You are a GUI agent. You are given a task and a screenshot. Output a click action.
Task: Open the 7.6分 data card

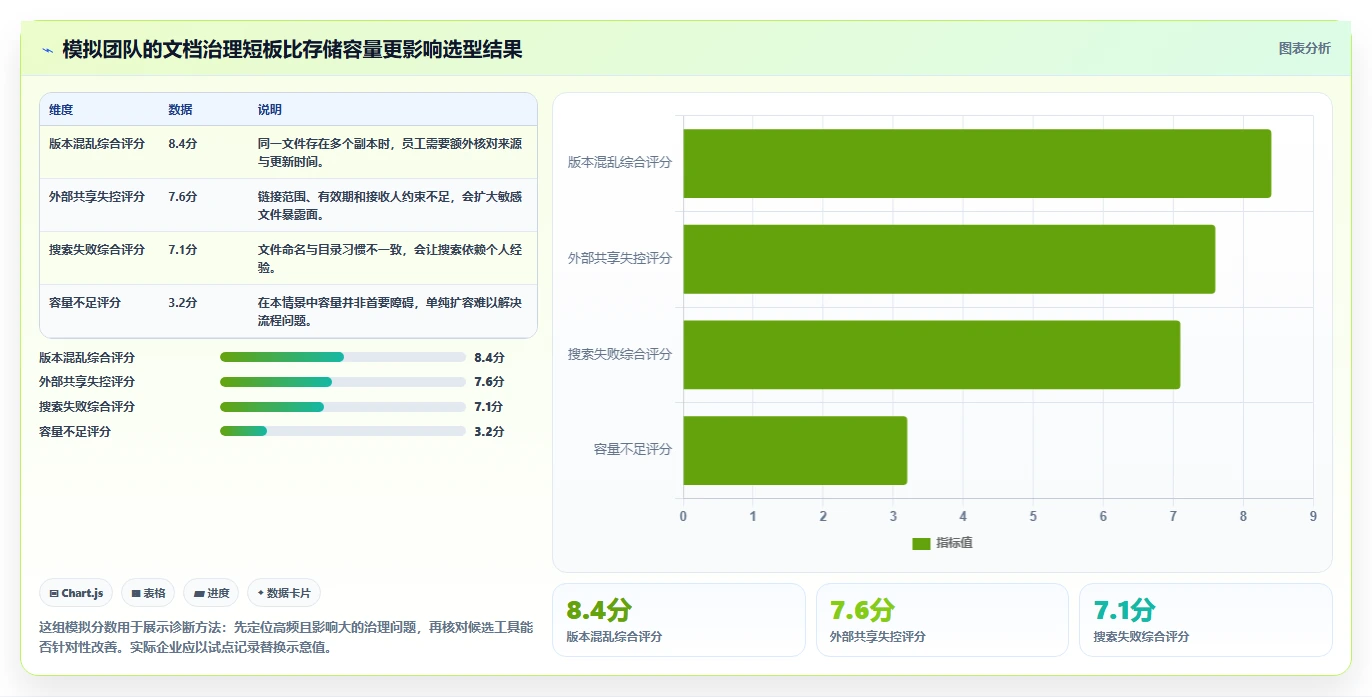pyautogui.click(x=942, y=620)
